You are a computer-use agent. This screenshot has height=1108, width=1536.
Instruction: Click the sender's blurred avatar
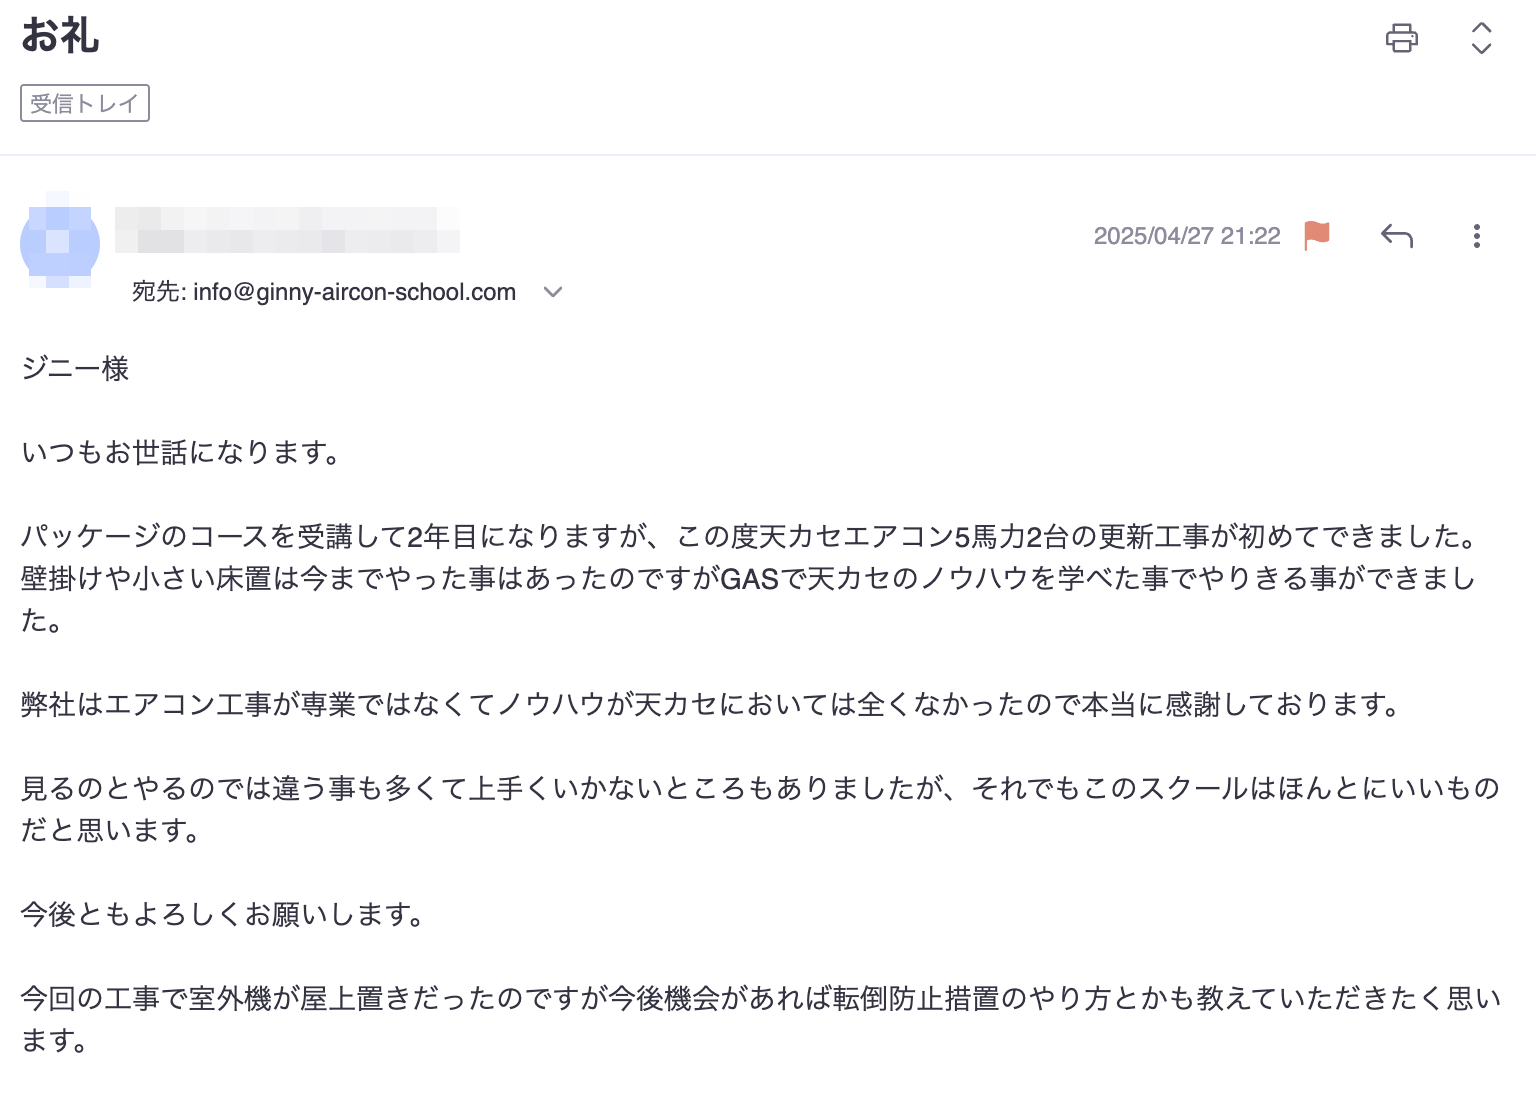(60, 242)
